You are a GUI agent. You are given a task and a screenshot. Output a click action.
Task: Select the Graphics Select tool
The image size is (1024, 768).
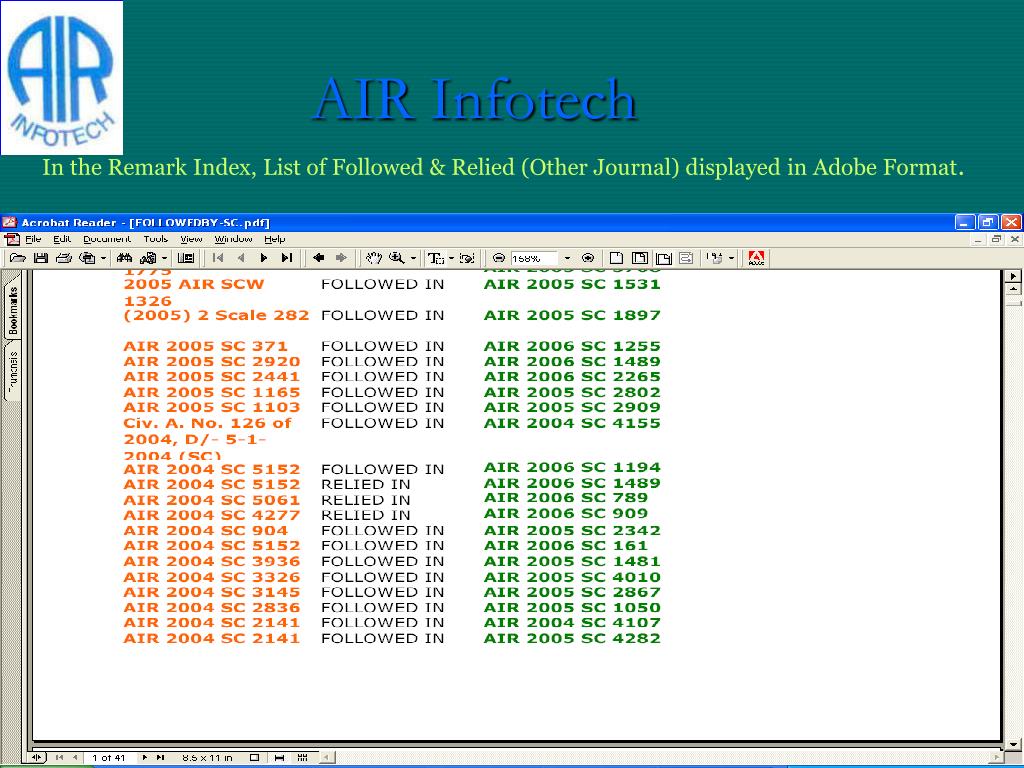point(467,258)
